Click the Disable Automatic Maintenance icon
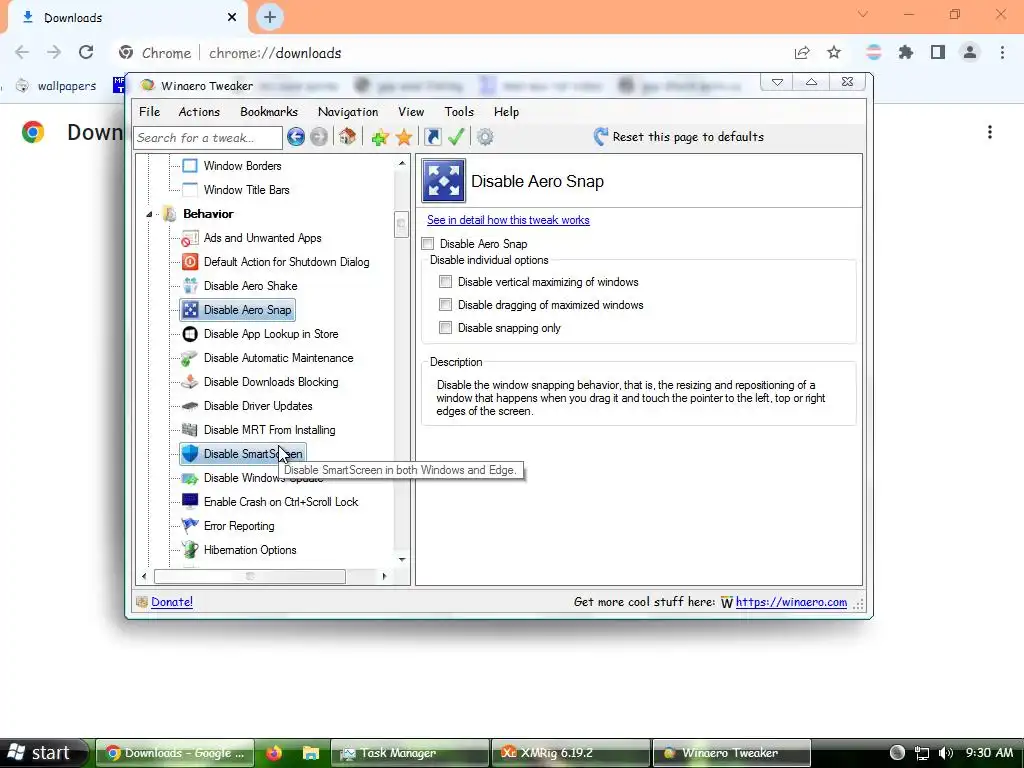1024x768 pixels. tap(189, 358)
